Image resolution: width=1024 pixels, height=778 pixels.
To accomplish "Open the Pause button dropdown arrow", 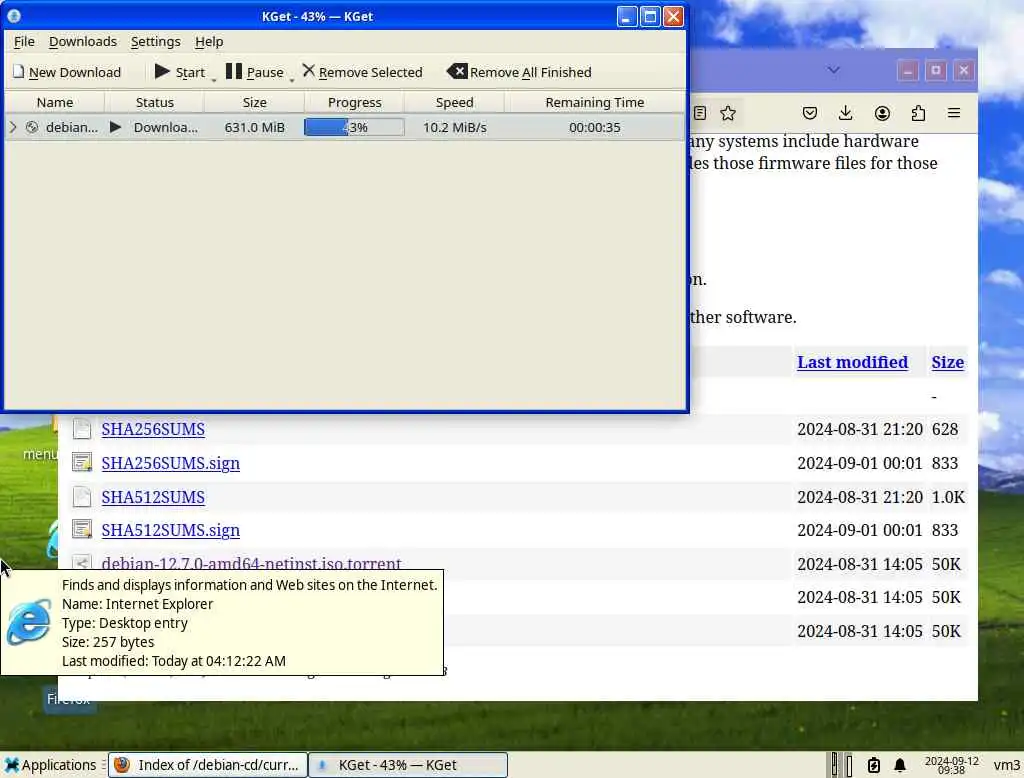I will pos(292,80).
